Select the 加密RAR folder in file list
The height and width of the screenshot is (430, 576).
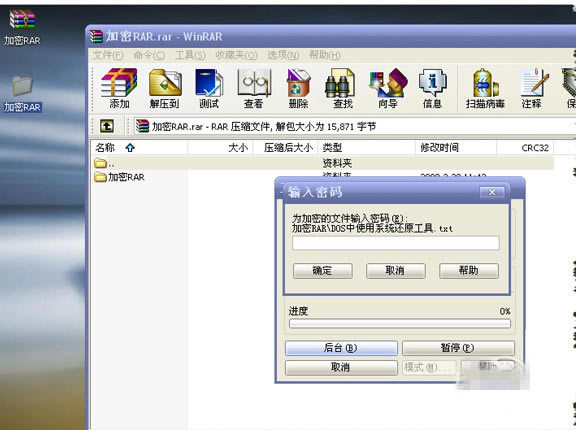(x=120, y=177)
